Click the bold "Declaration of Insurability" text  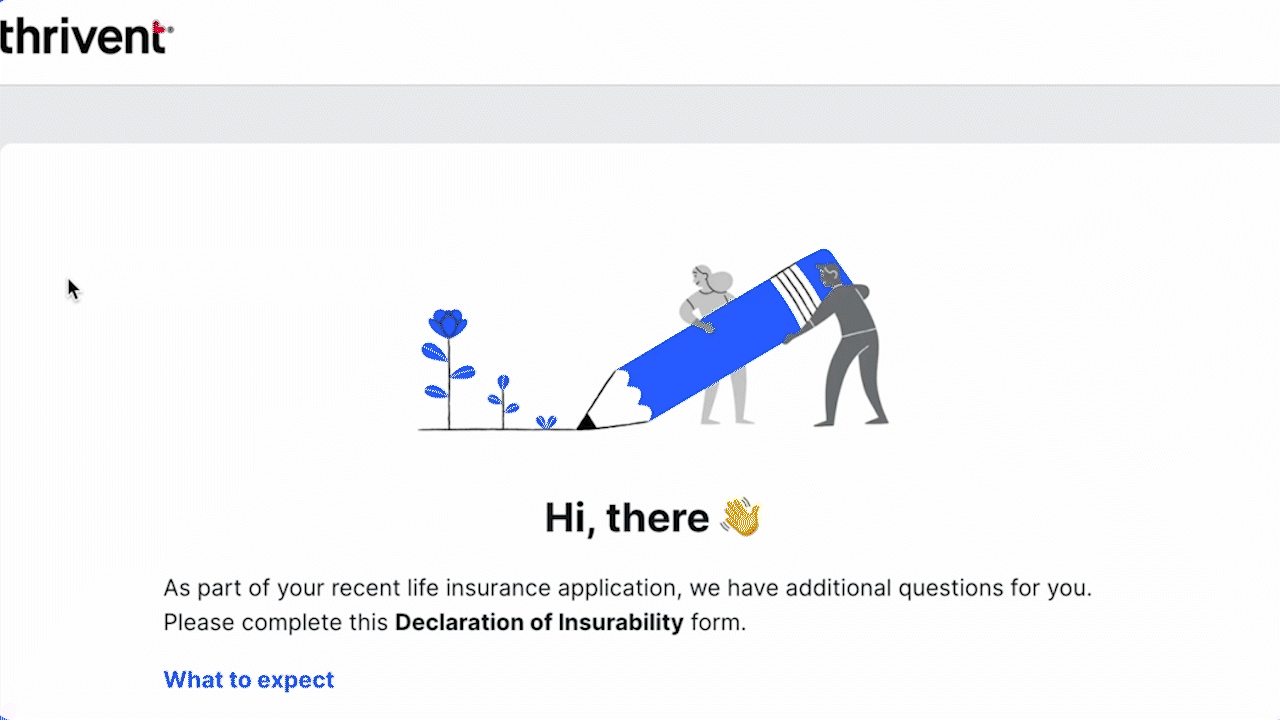point(539,622)
